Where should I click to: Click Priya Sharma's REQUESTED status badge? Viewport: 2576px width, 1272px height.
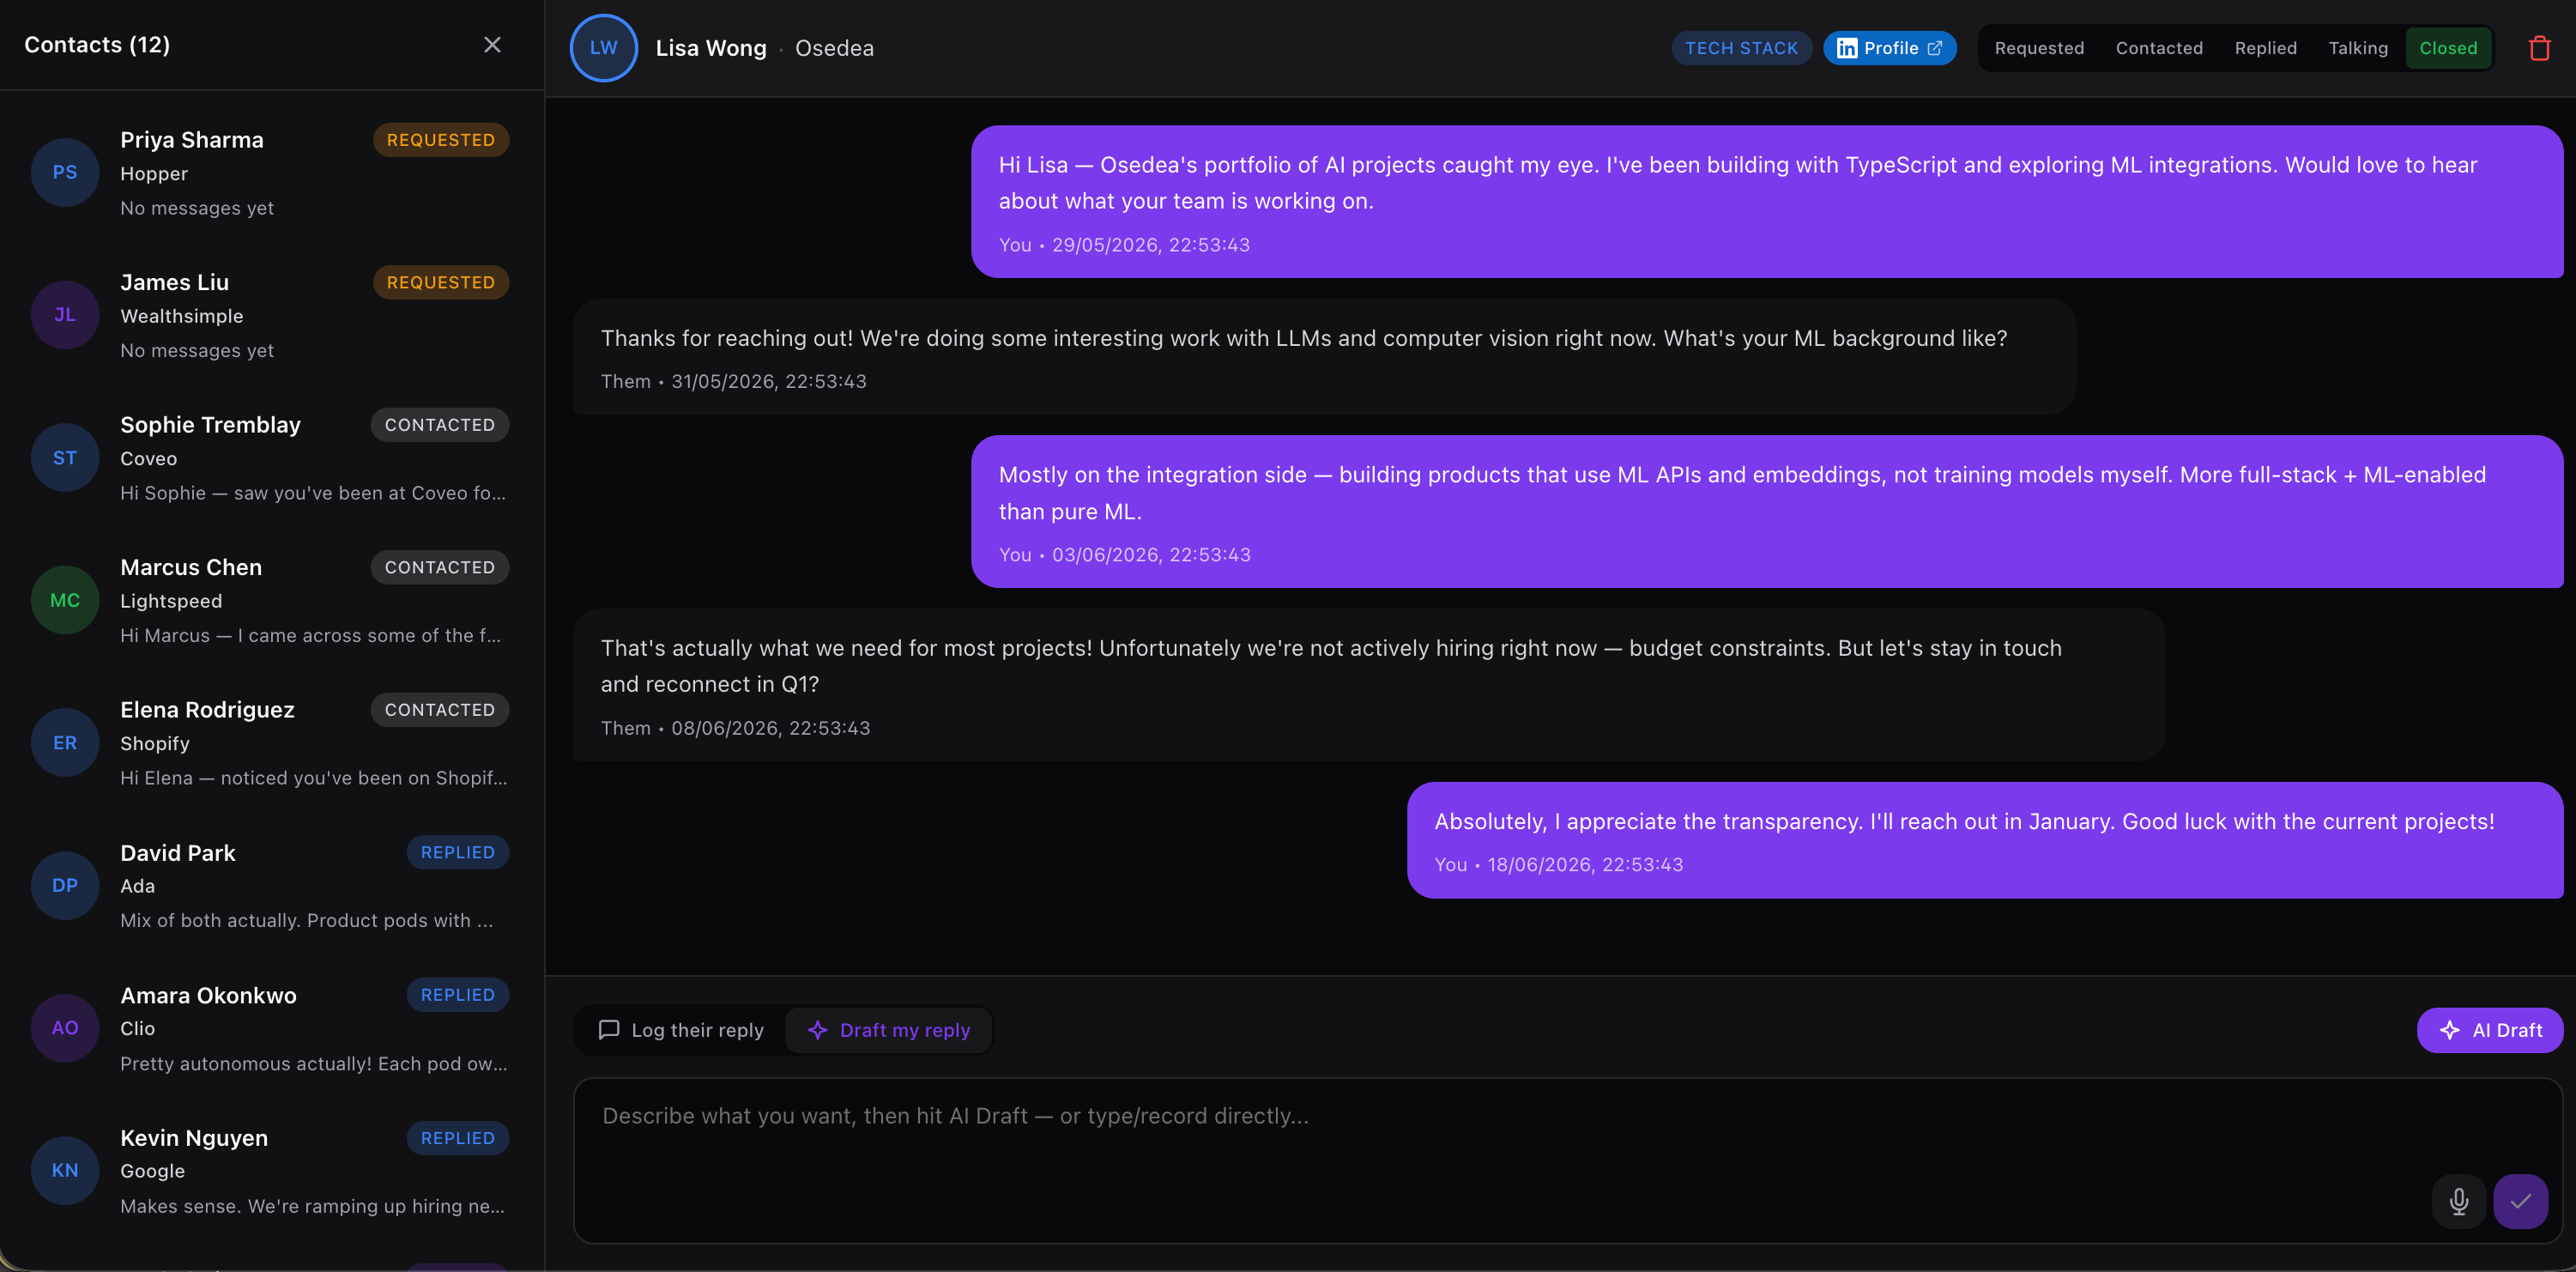tap(441, 140)
